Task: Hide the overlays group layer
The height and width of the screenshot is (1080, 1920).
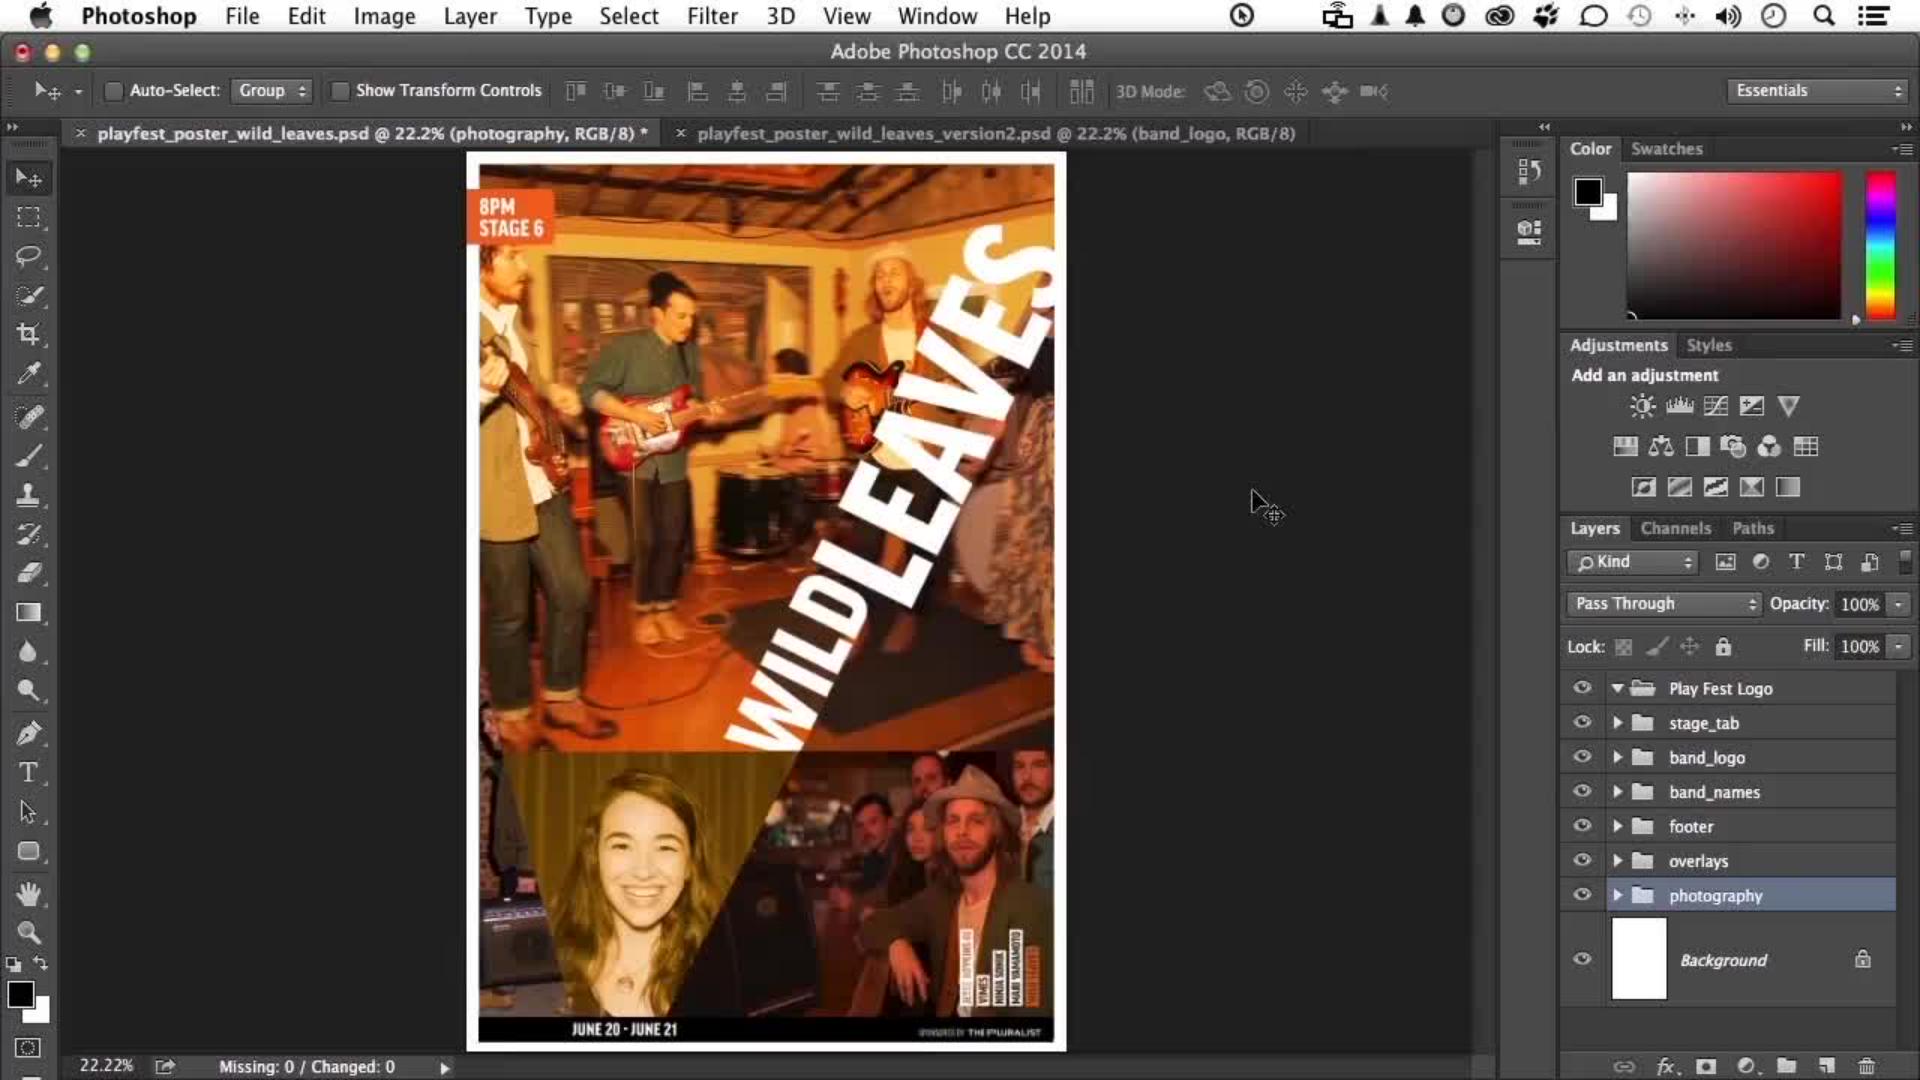Action: pos(1582,860)
